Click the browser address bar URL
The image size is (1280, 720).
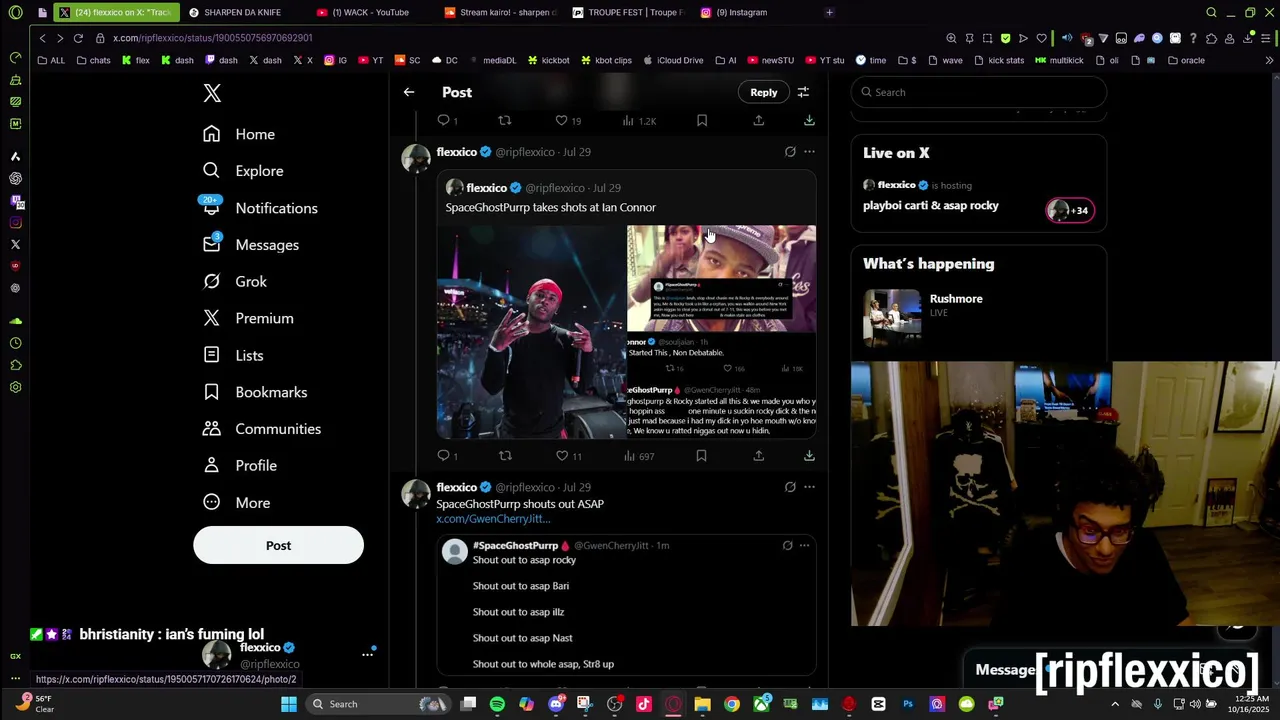click(212, 38)
